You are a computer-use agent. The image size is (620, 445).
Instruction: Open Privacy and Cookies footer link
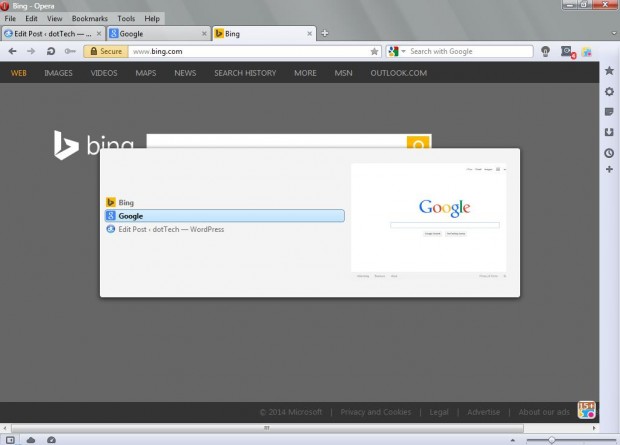(376, 412)
